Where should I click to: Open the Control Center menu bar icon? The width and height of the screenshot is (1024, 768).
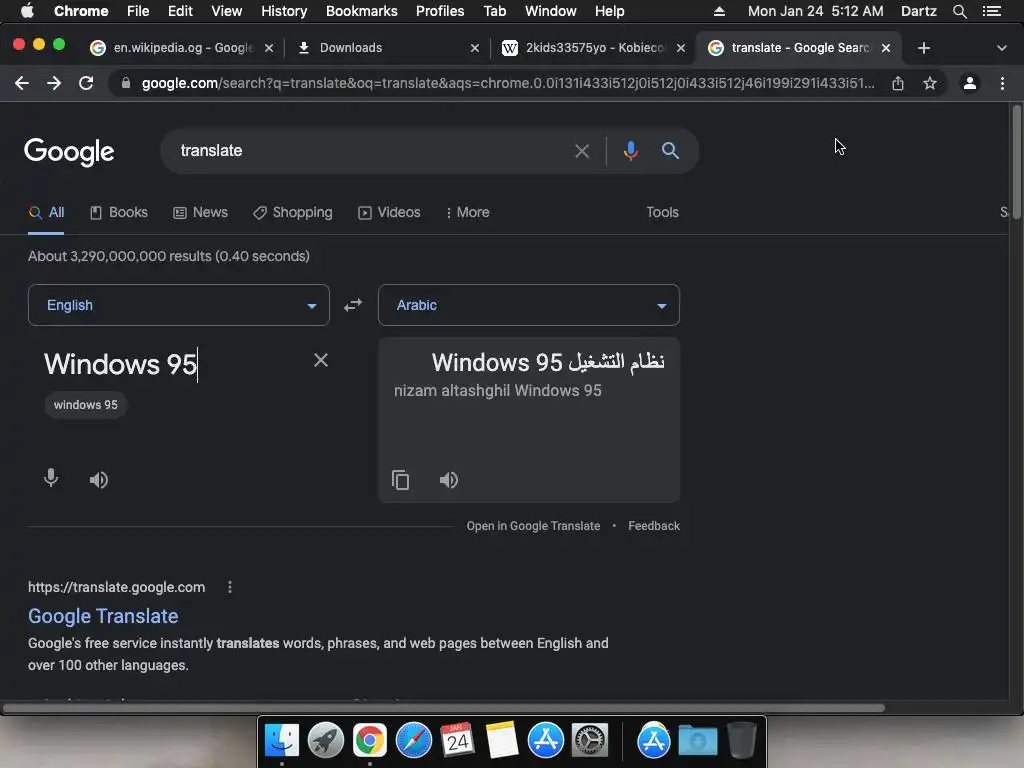pos(991,11)
